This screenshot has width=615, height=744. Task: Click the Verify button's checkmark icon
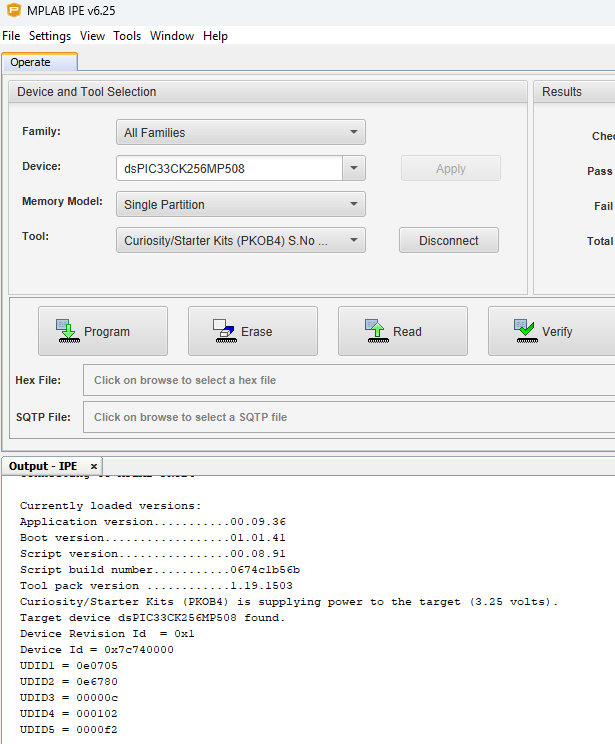(524, 331)
